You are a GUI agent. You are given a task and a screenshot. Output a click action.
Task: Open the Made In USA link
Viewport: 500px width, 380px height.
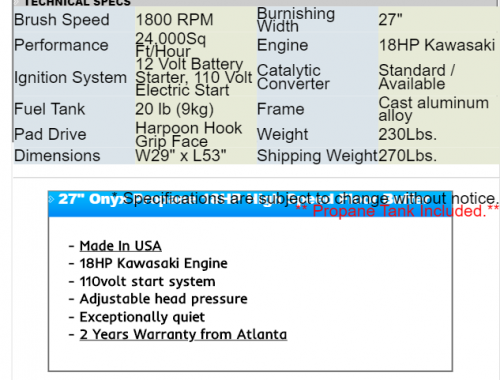[x=120, y=246]
